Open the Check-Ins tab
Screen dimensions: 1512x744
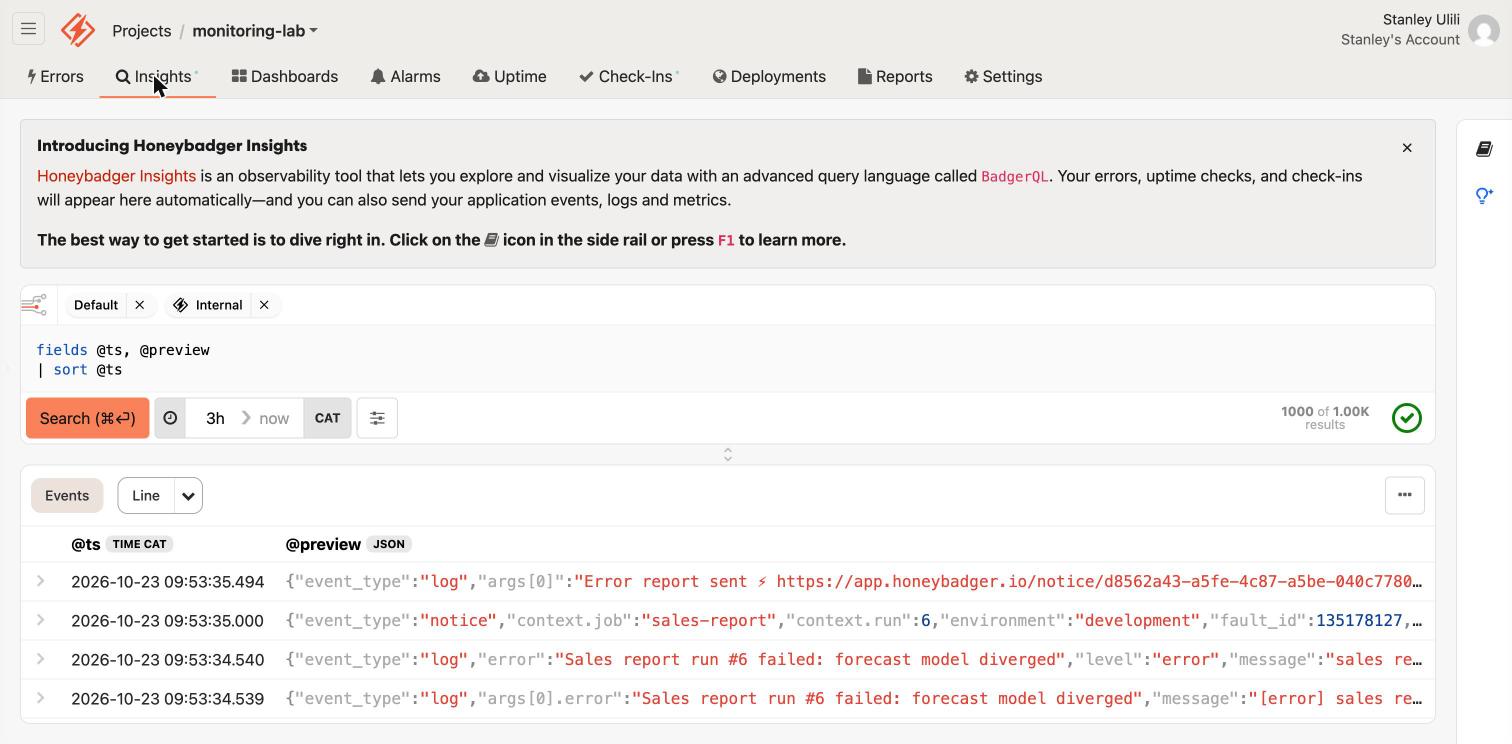[629, 77]
